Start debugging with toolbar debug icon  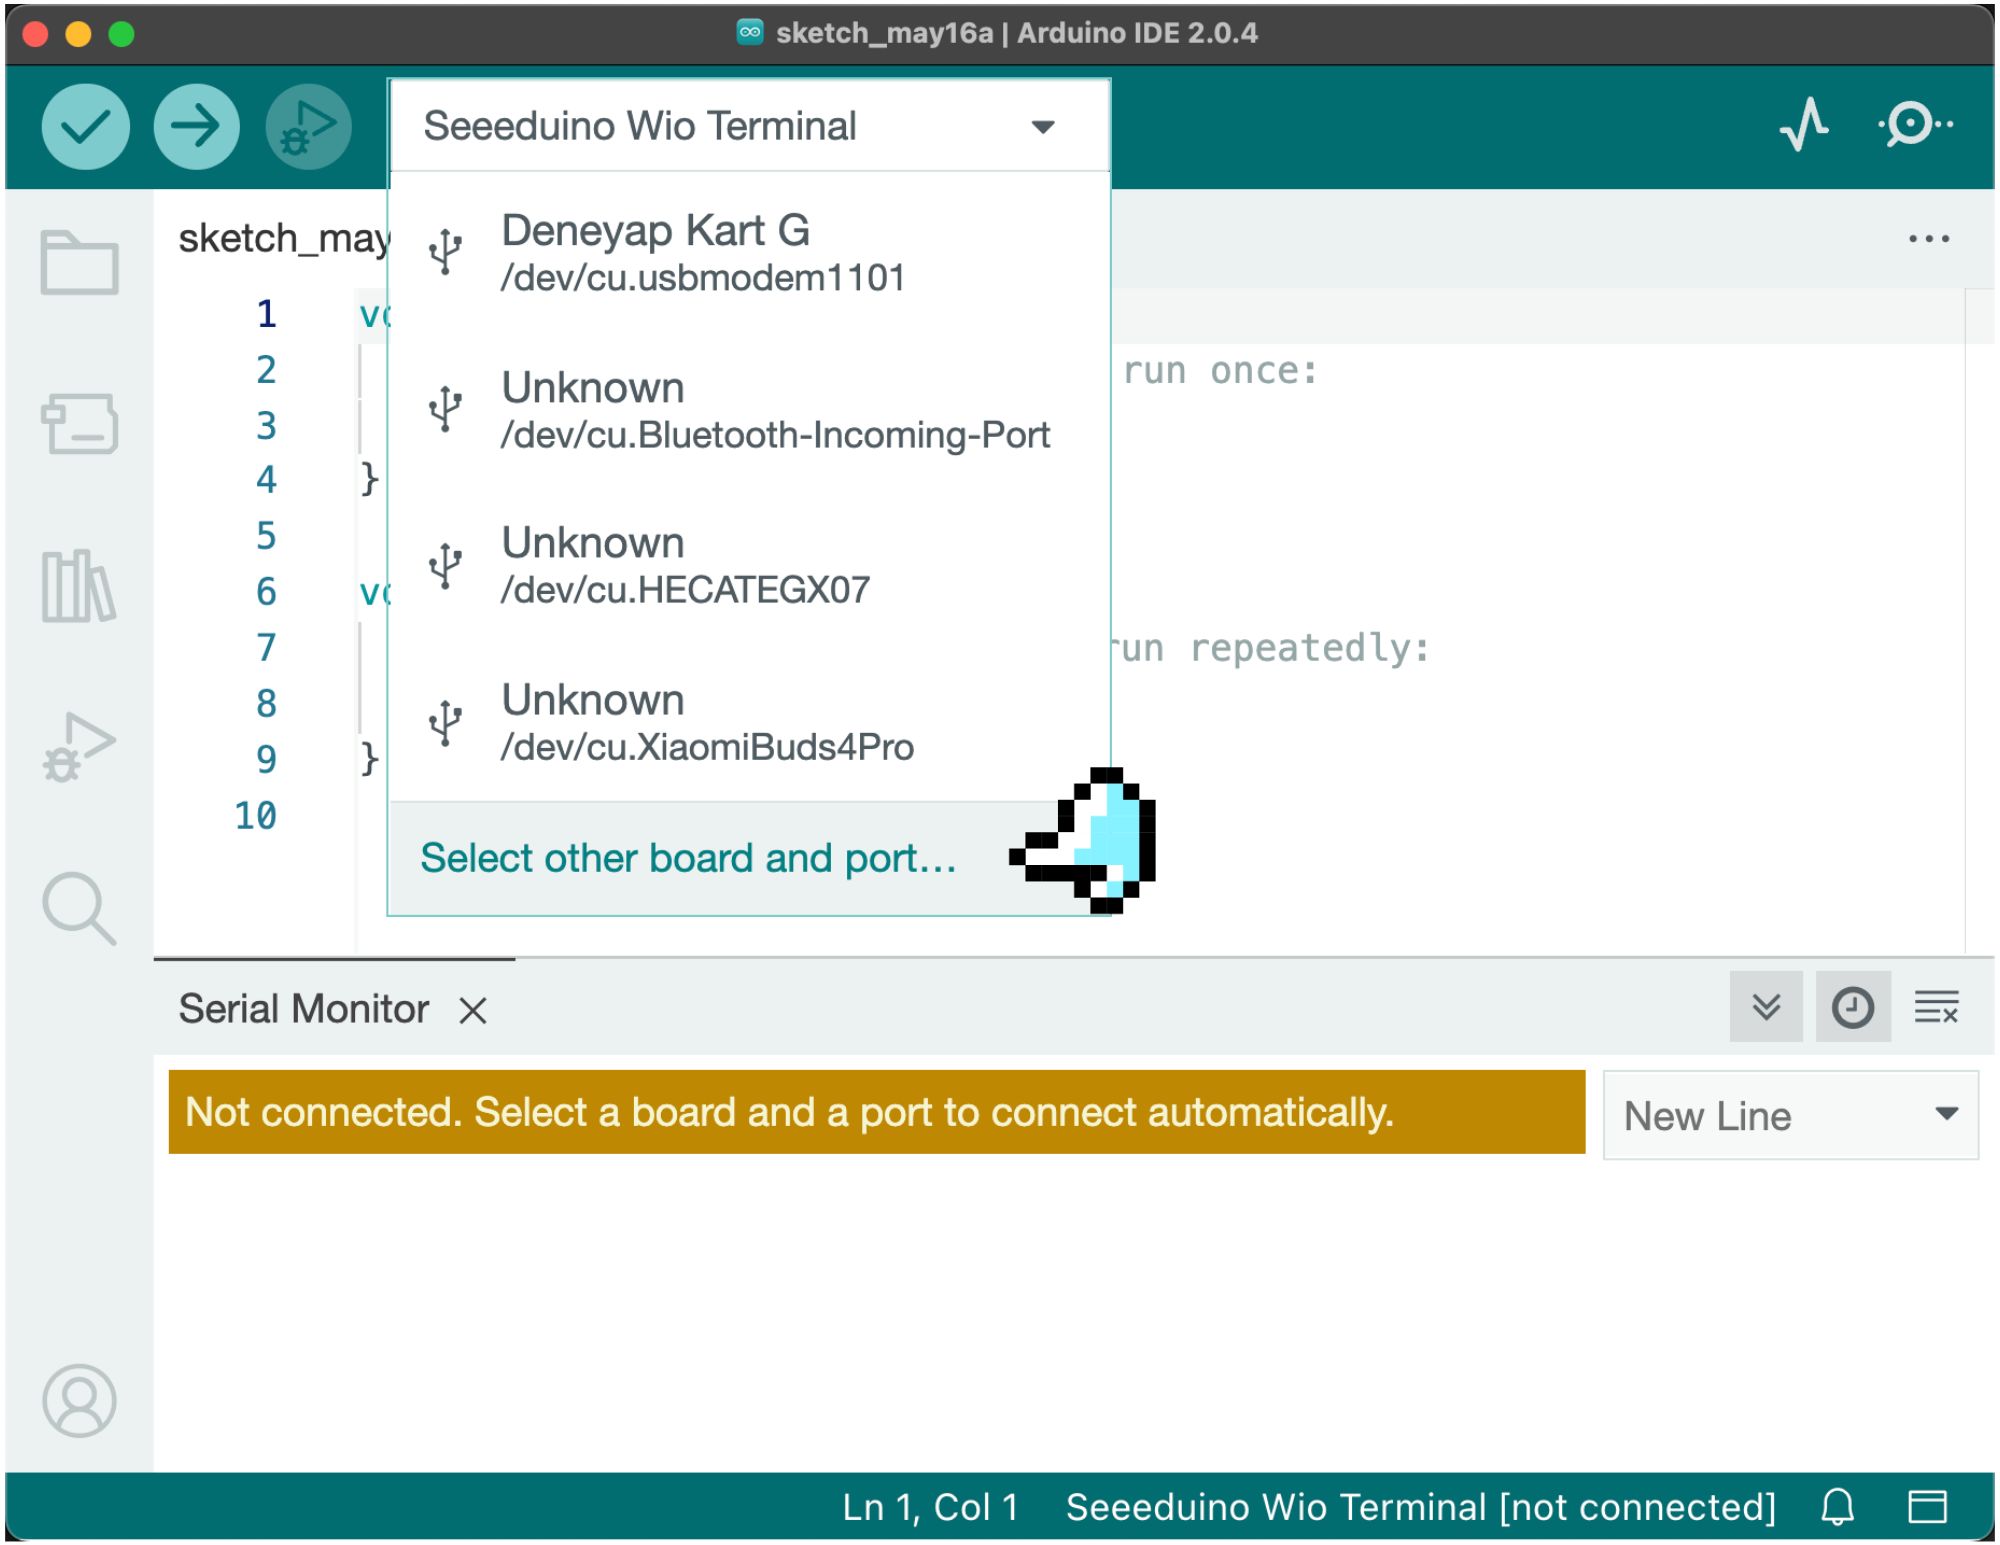(x=308, y=127)
